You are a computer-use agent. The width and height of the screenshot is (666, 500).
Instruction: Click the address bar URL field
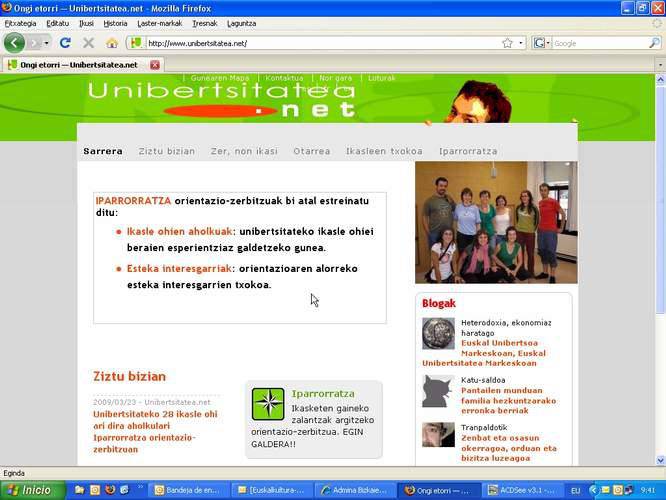323,43
